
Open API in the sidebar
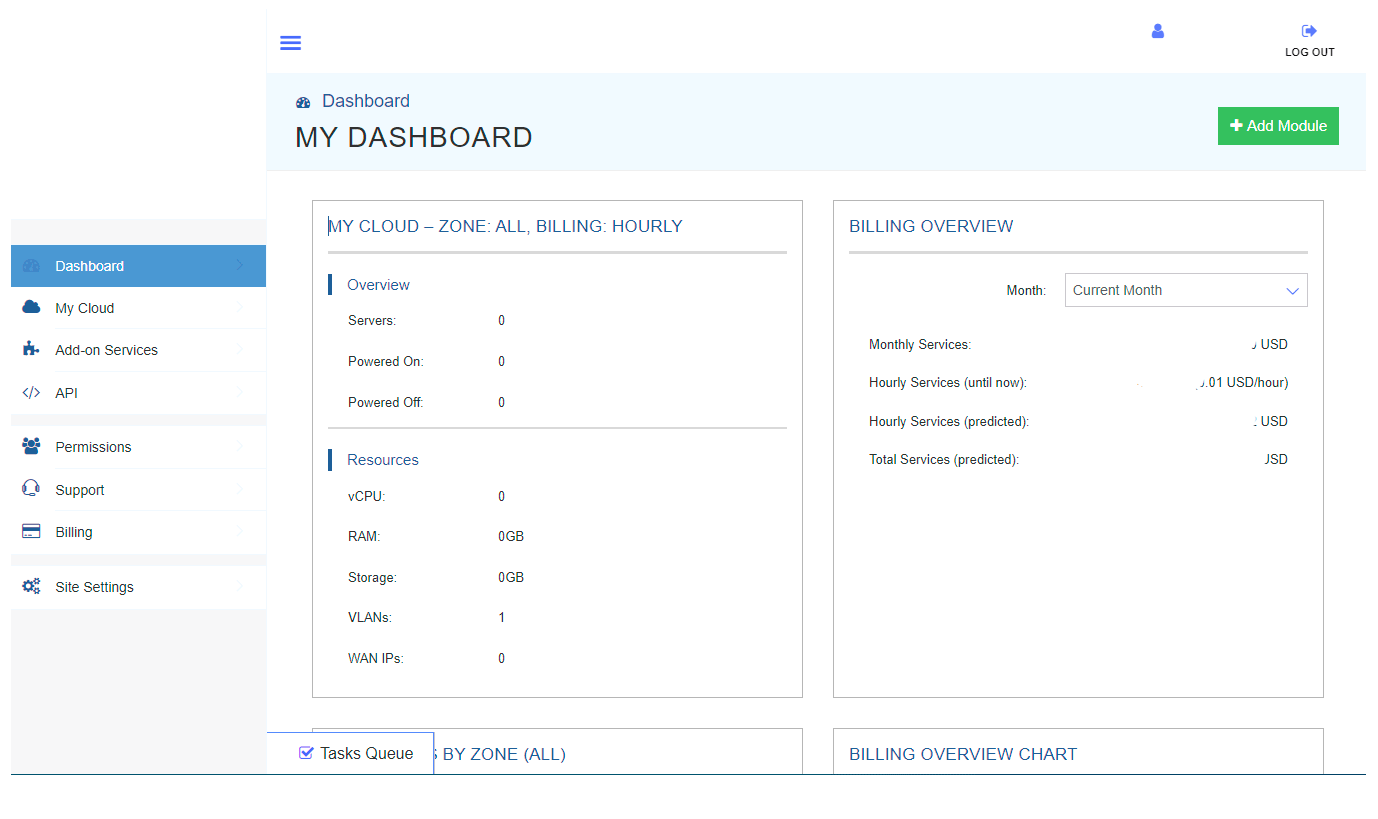138,393
